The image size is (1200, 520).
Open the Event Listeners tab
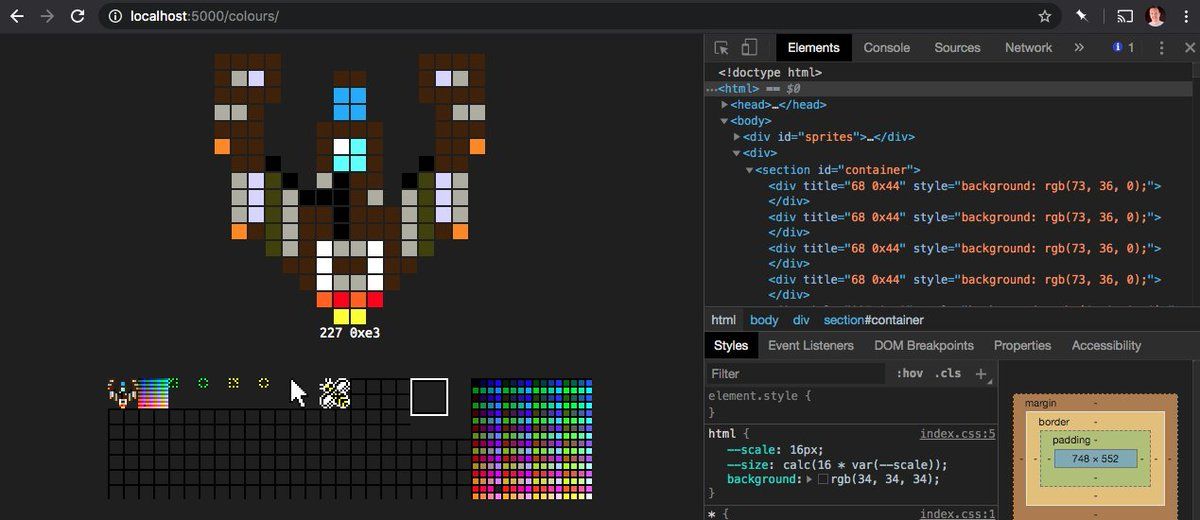811,345
